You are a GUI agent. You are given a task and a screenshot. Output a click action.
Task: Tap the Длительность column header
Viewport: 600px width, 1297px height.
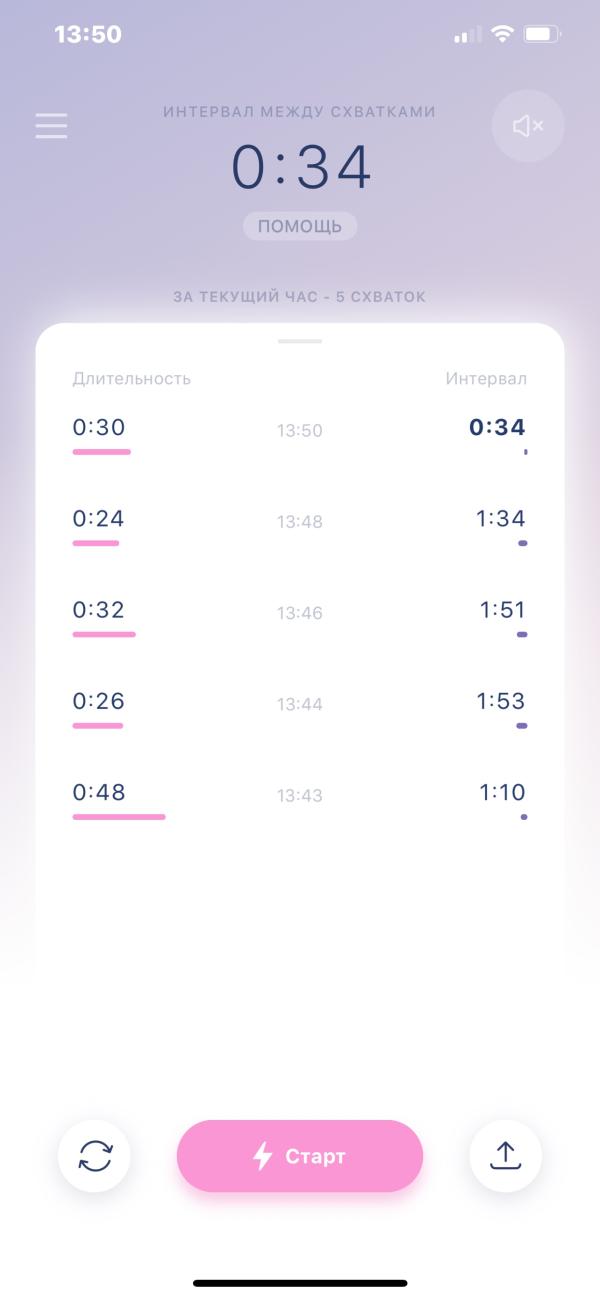click(131, 378)
